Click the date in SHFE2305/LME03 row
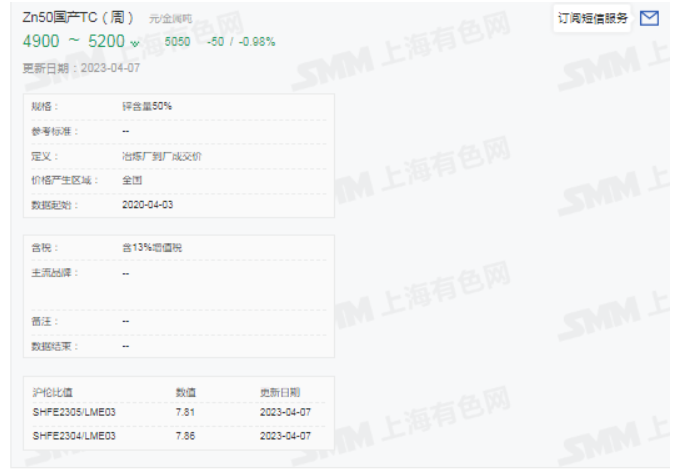The image size is (680, 475). (285, 412)
